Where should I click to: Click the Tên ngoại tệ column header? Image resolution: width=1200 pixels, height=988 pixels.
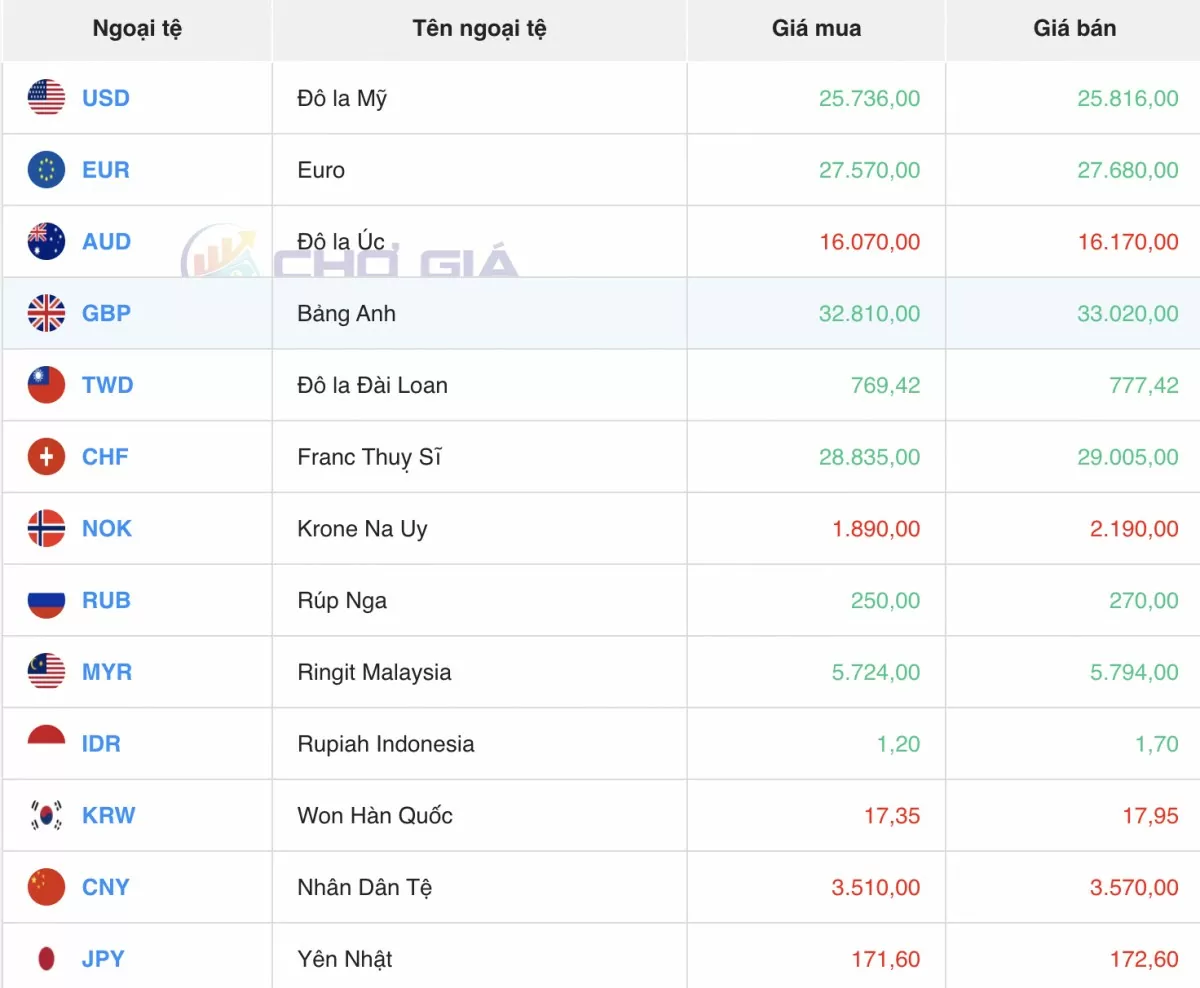[x=479, y=29]
